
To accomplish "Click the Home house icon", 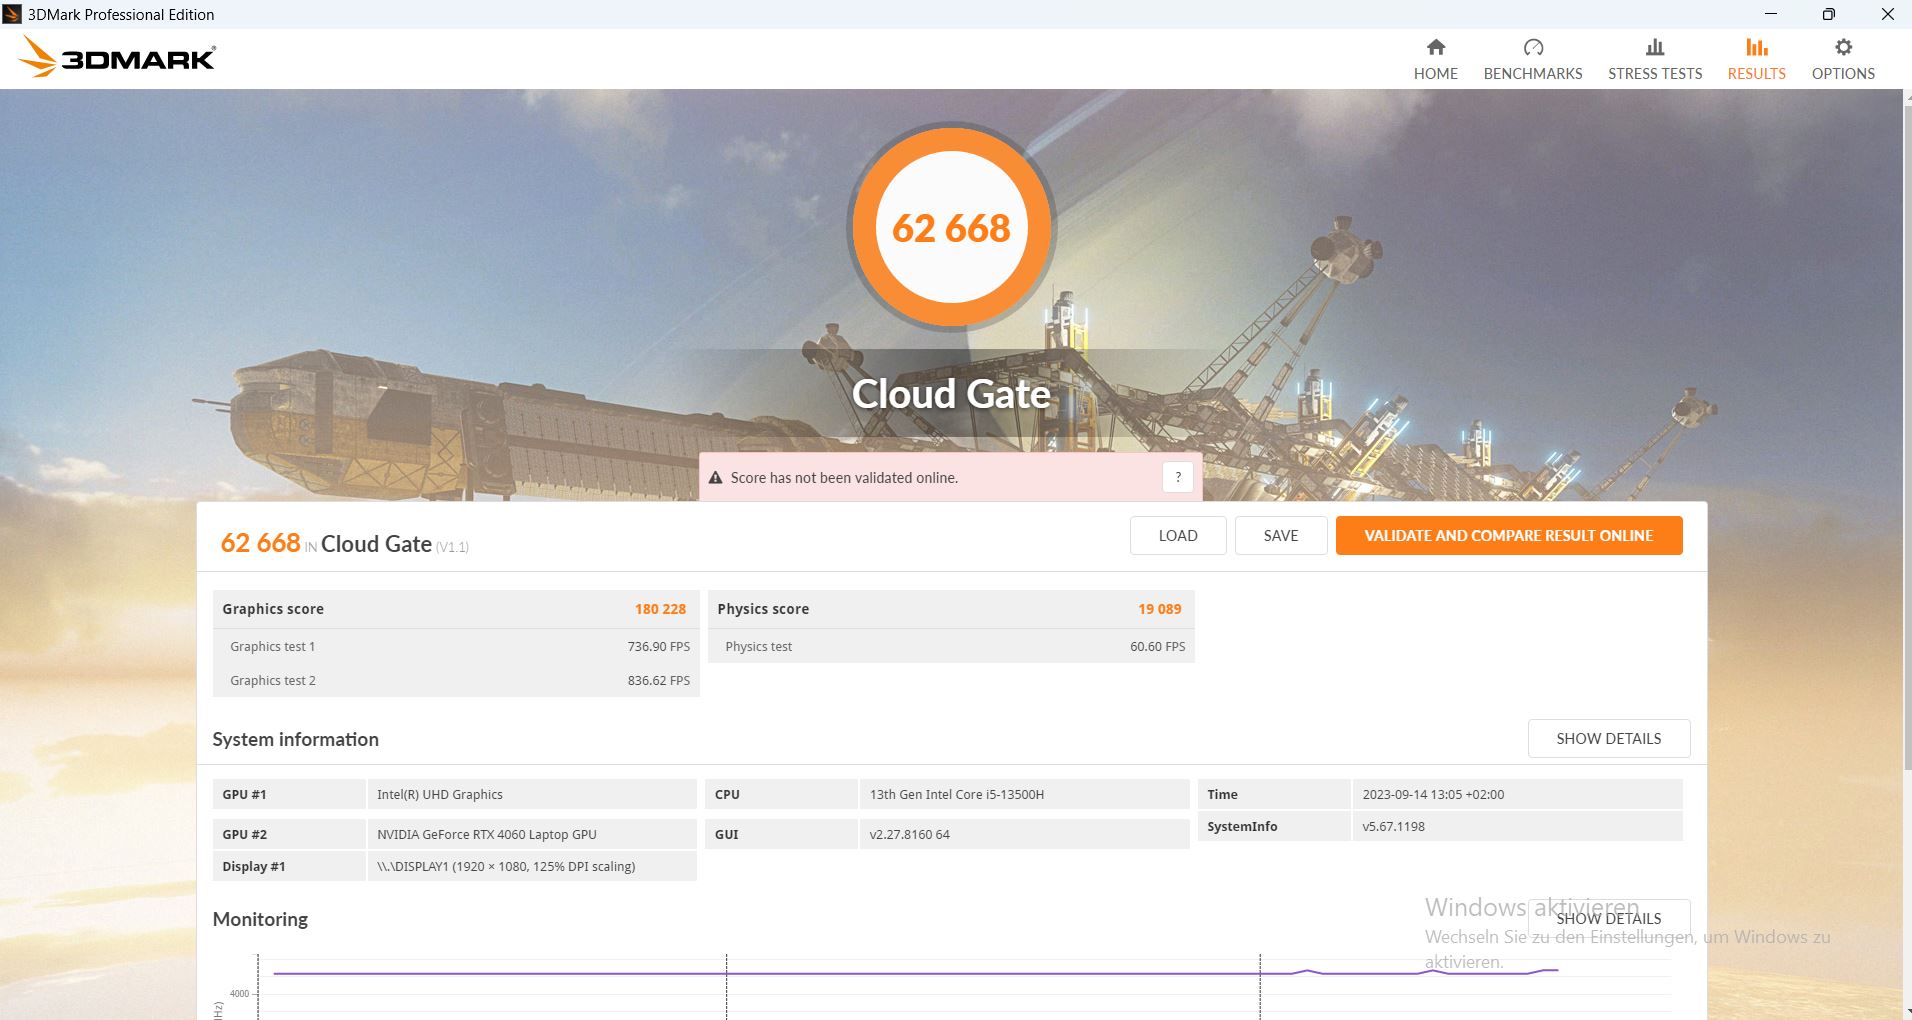I will (x=1435, y=47).
